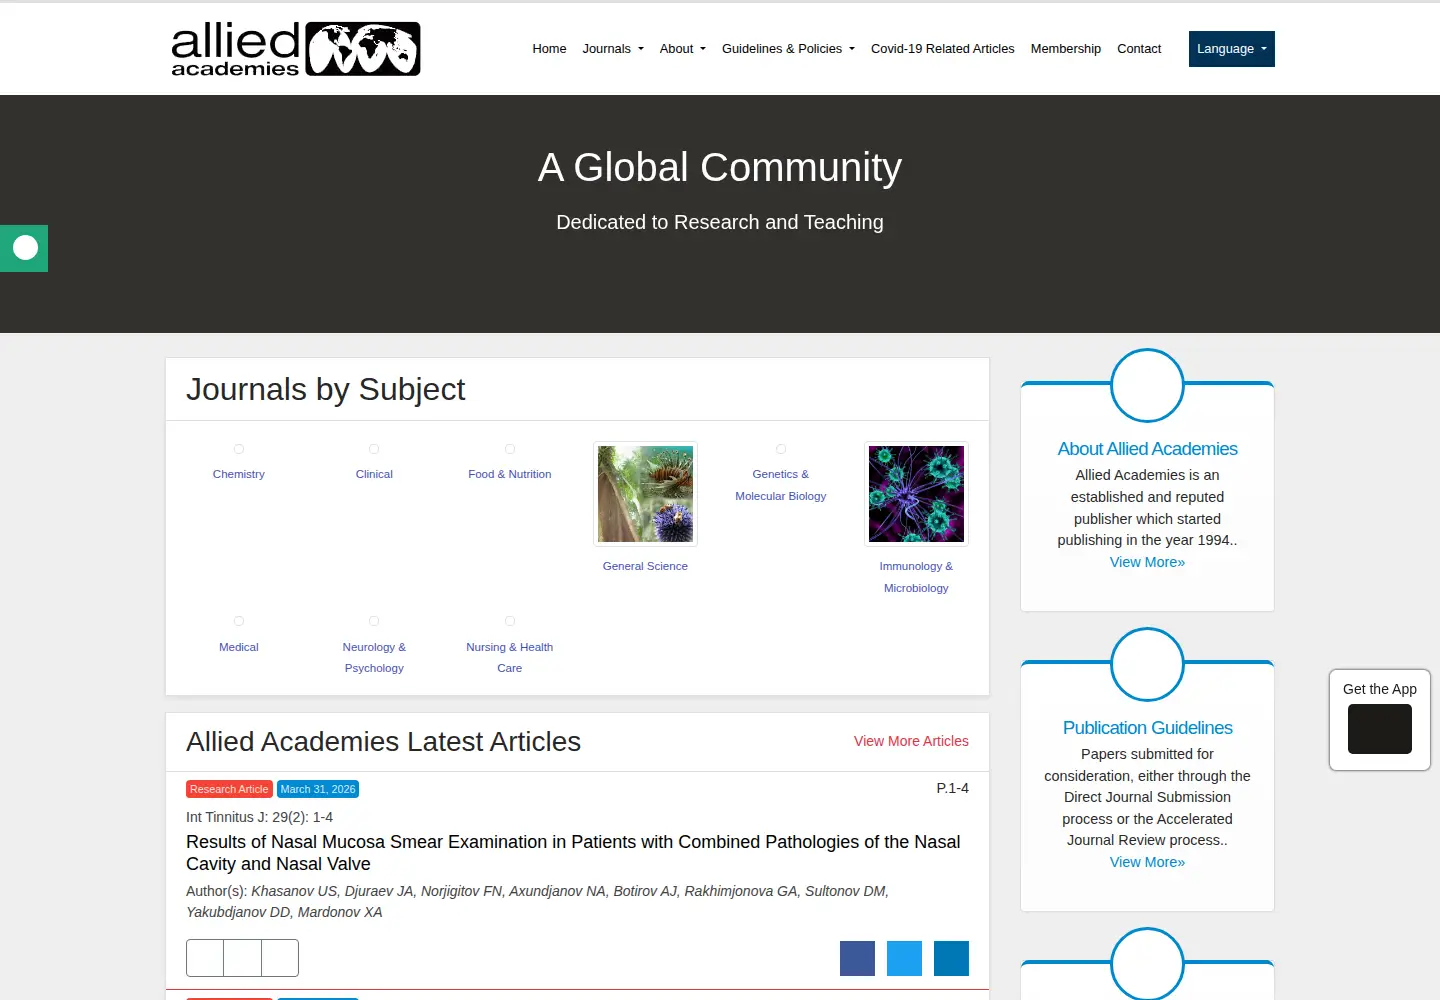Open the Medical subject link
The height and width of the screenshot is (1000, 1440).
coord(239,647)
